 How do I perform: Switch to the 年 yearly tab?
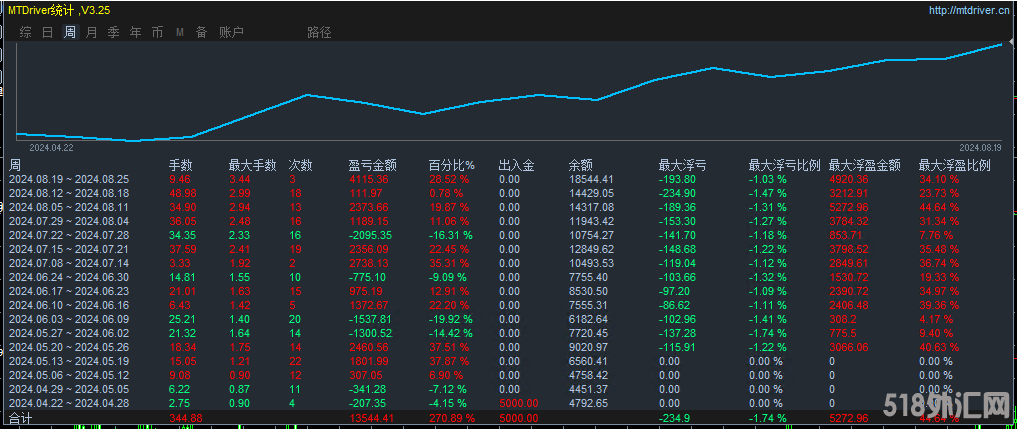point(136,32)
